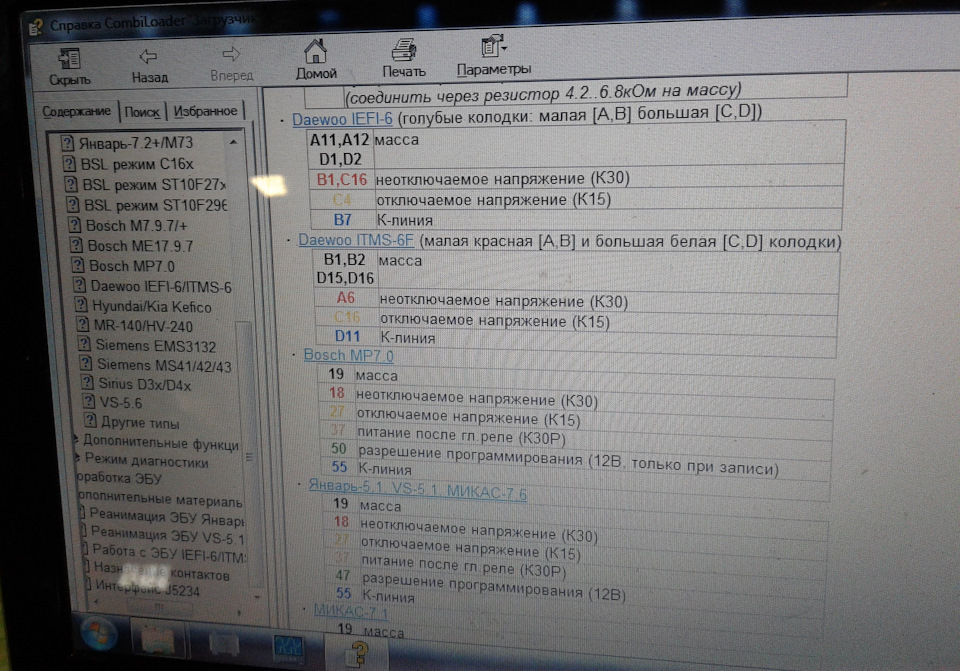Open the Bosch M7.9.7/+ topic
The image size is (960, 671).
point(136,225)
